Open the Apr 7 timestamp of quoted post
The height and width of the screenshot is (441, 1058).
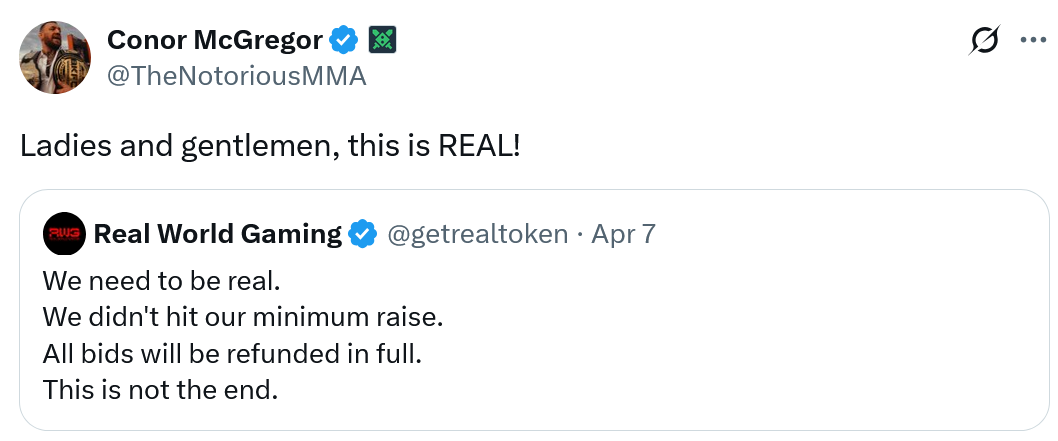(x=624, y=235)
